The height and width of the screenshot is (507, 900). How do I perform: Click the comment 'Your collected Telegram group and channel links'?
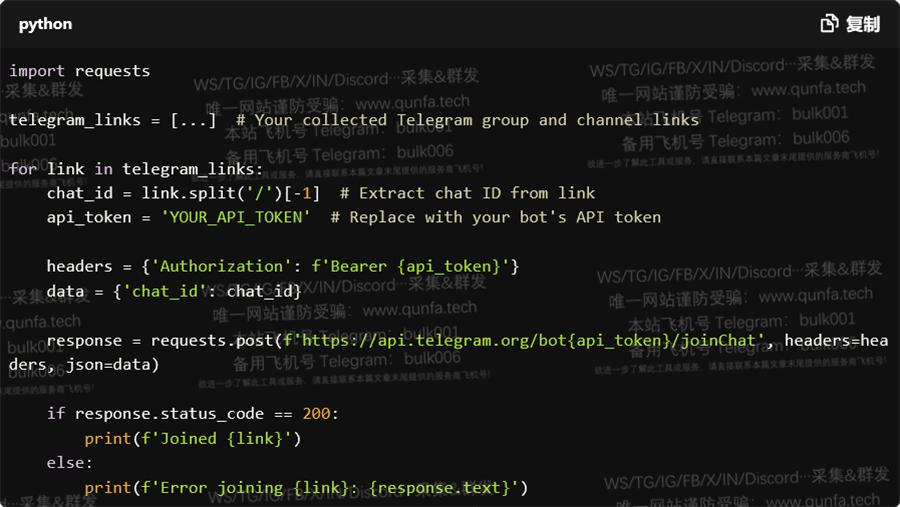pos(468,120)
